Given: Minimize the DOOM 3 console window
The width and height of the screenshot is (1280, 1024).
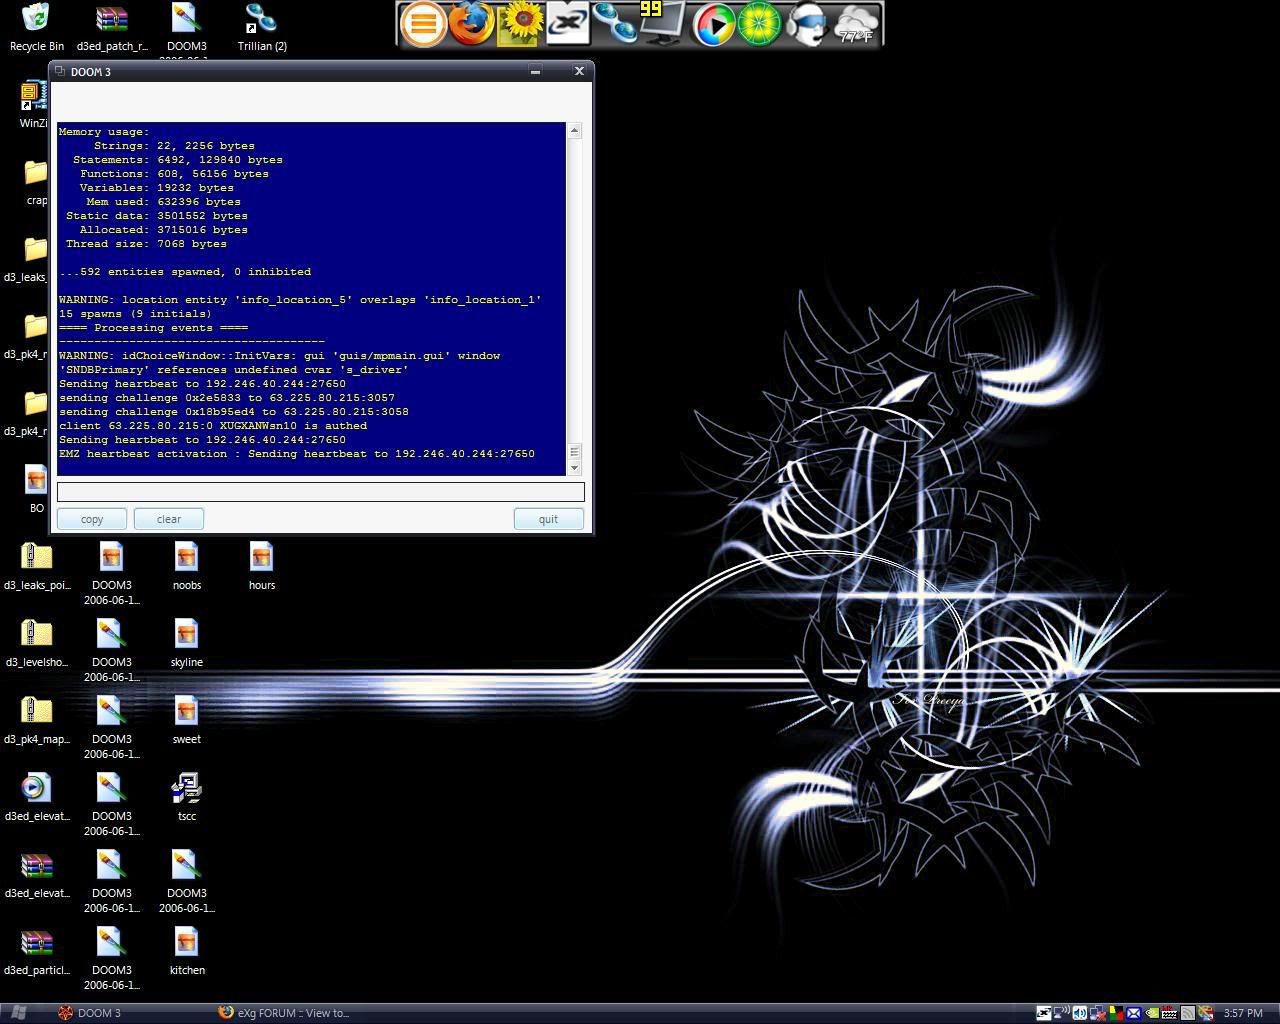Looking at the screenshot, I should [535, 71].
